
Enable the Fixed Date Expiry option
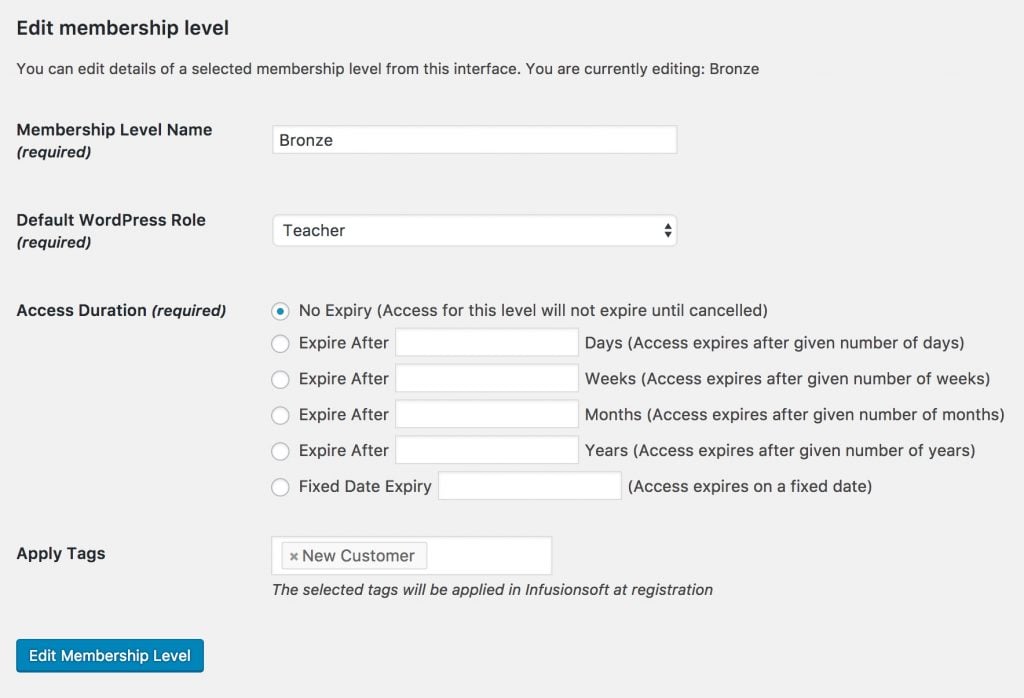click(x=280, y=487)
